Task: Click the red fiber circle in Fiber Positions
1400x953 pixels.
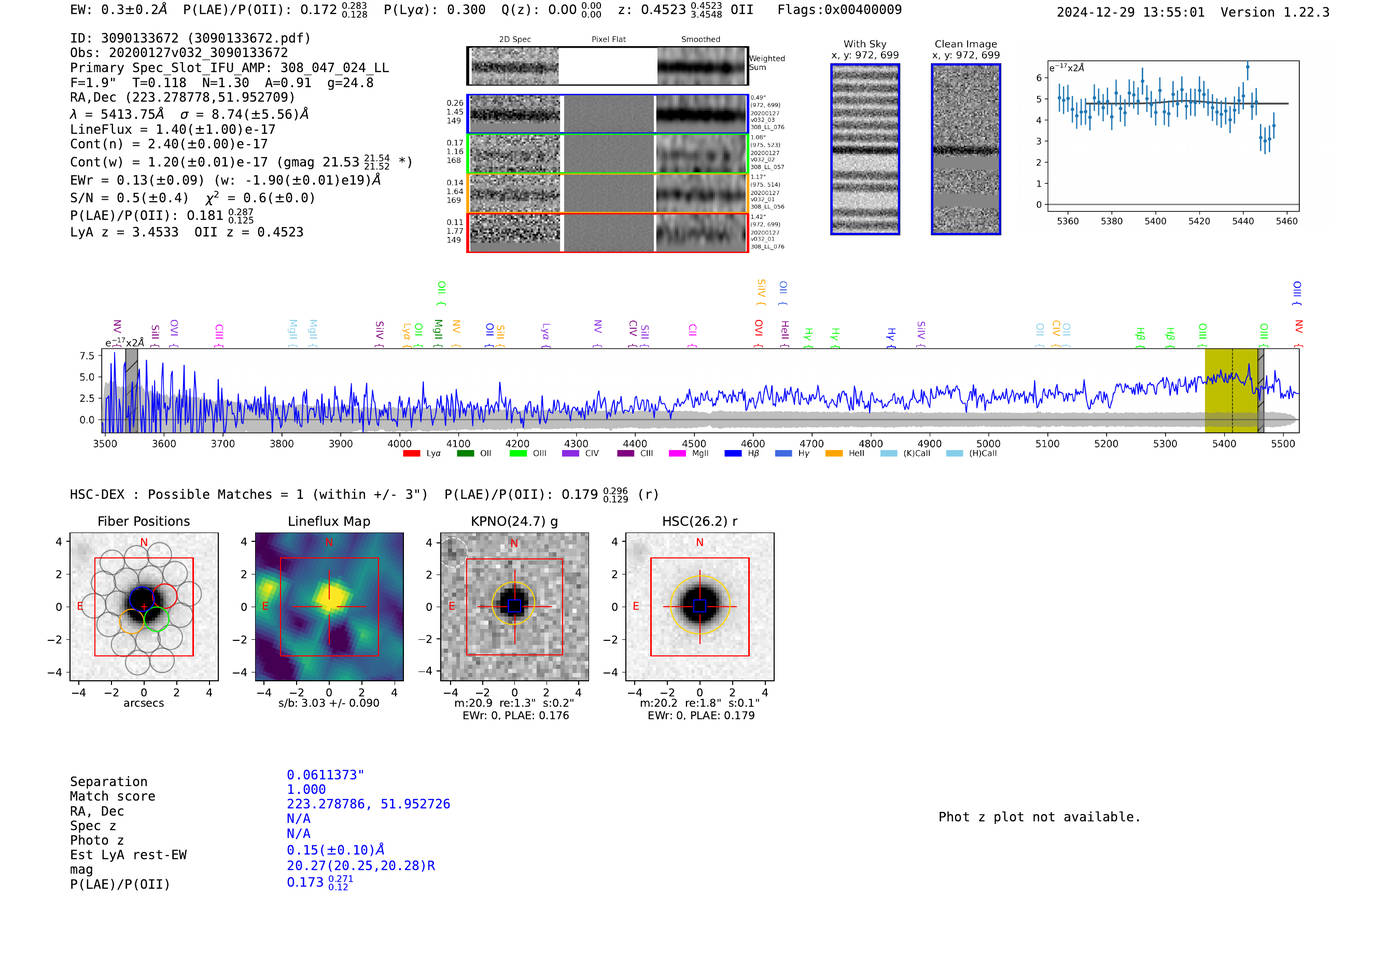Action: pyautogui.click(x=165, y=597)
